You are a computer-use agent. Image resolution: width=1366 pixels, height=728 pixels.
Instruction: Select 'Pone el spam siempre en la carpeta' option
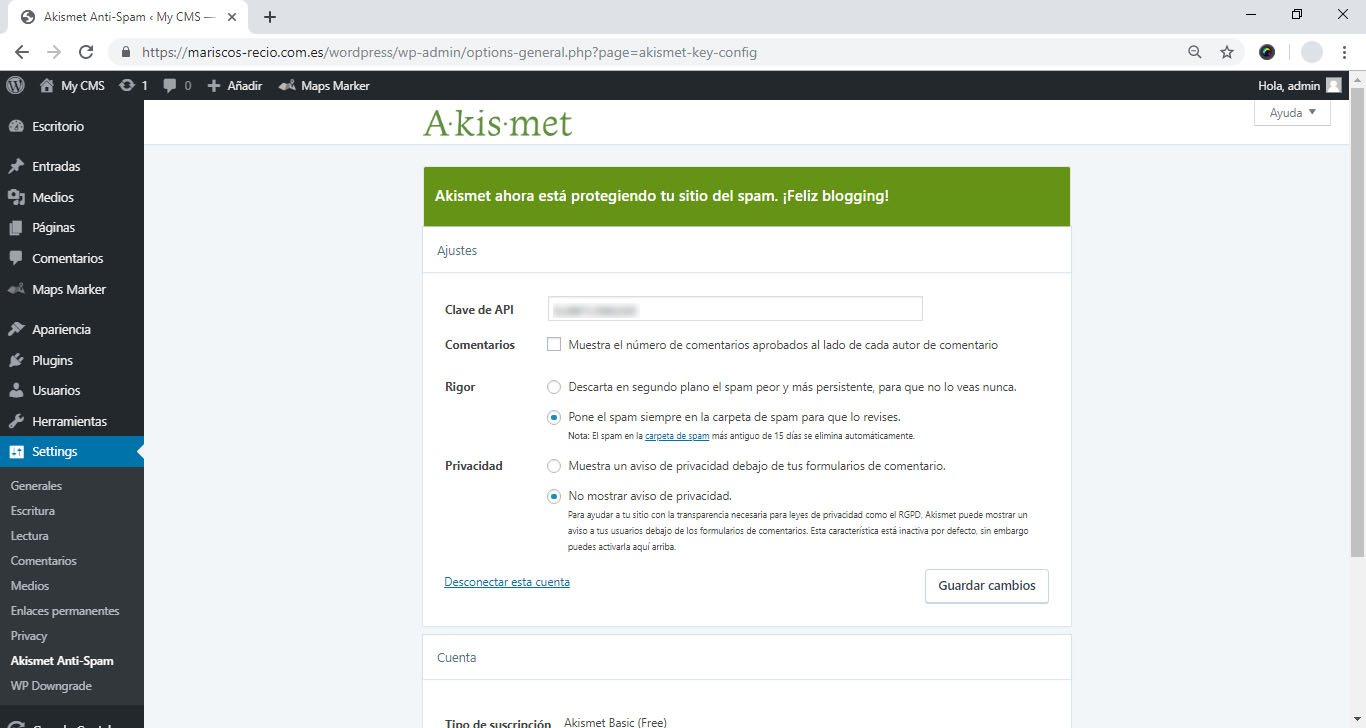(x=554, y=417)
